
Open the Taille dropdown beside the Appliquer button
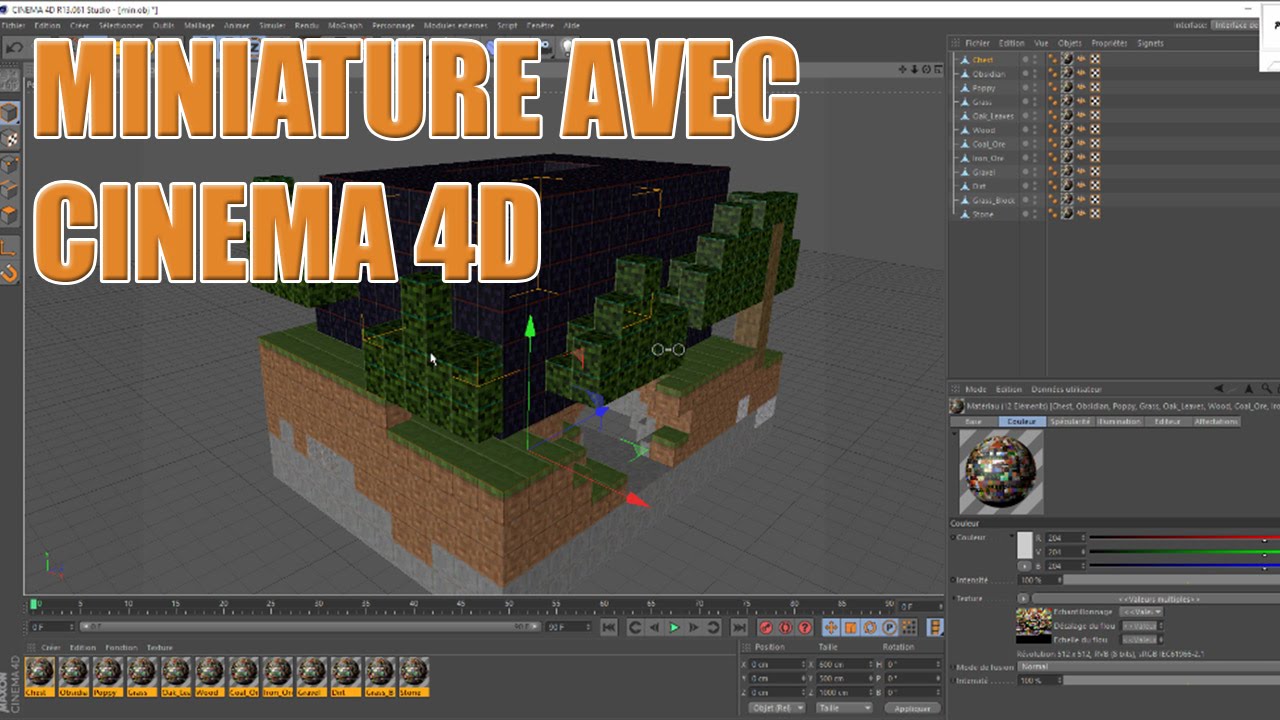coord(843,708)
